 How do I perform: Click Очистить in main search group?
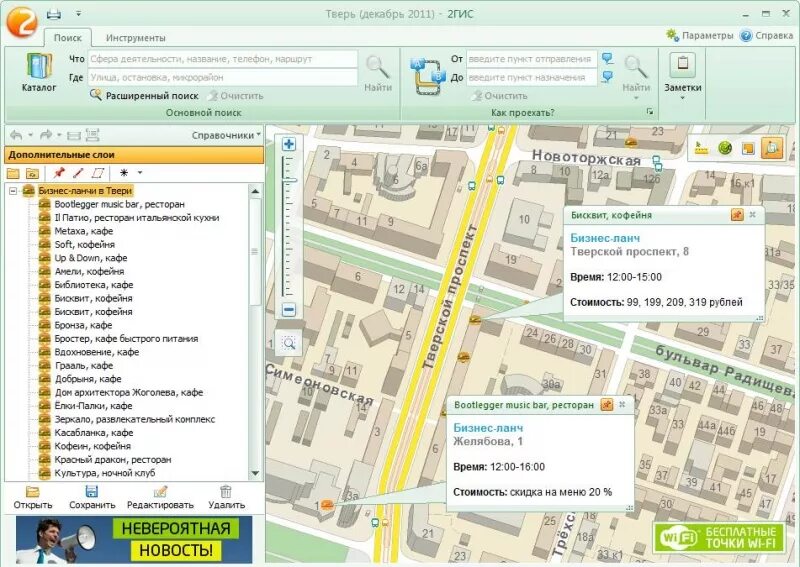pos(235,95)
